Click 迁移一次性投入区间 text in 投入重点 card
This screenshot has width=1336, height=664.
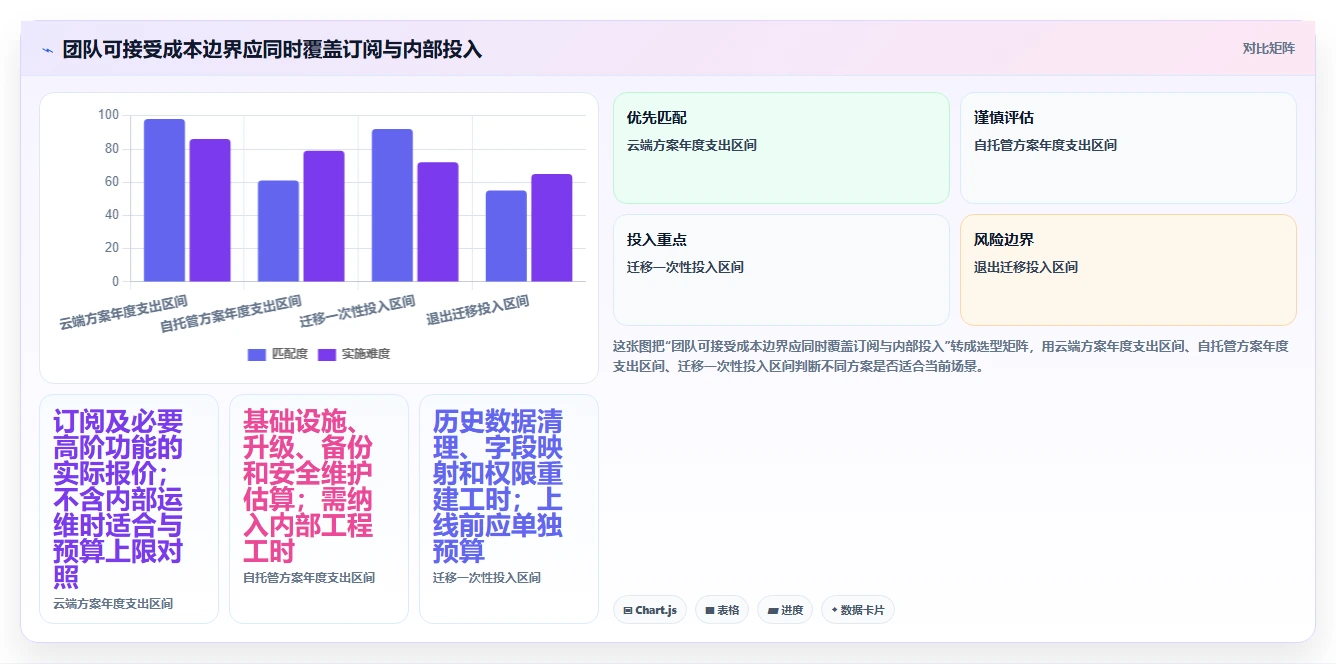[x=685, y=267]
